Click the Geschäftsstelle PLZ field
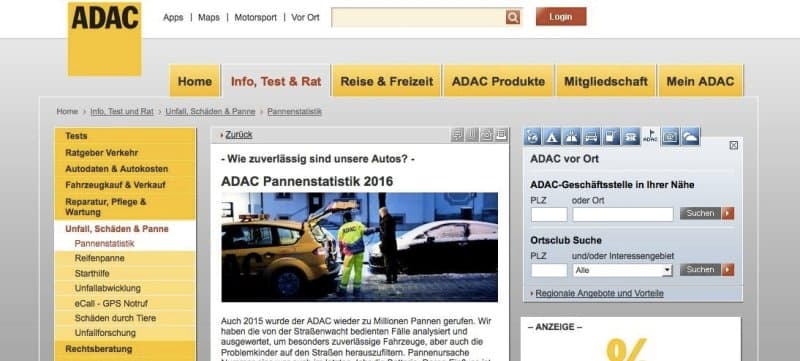This screenshot has height=361, width=800. click(x=549, y=214)
